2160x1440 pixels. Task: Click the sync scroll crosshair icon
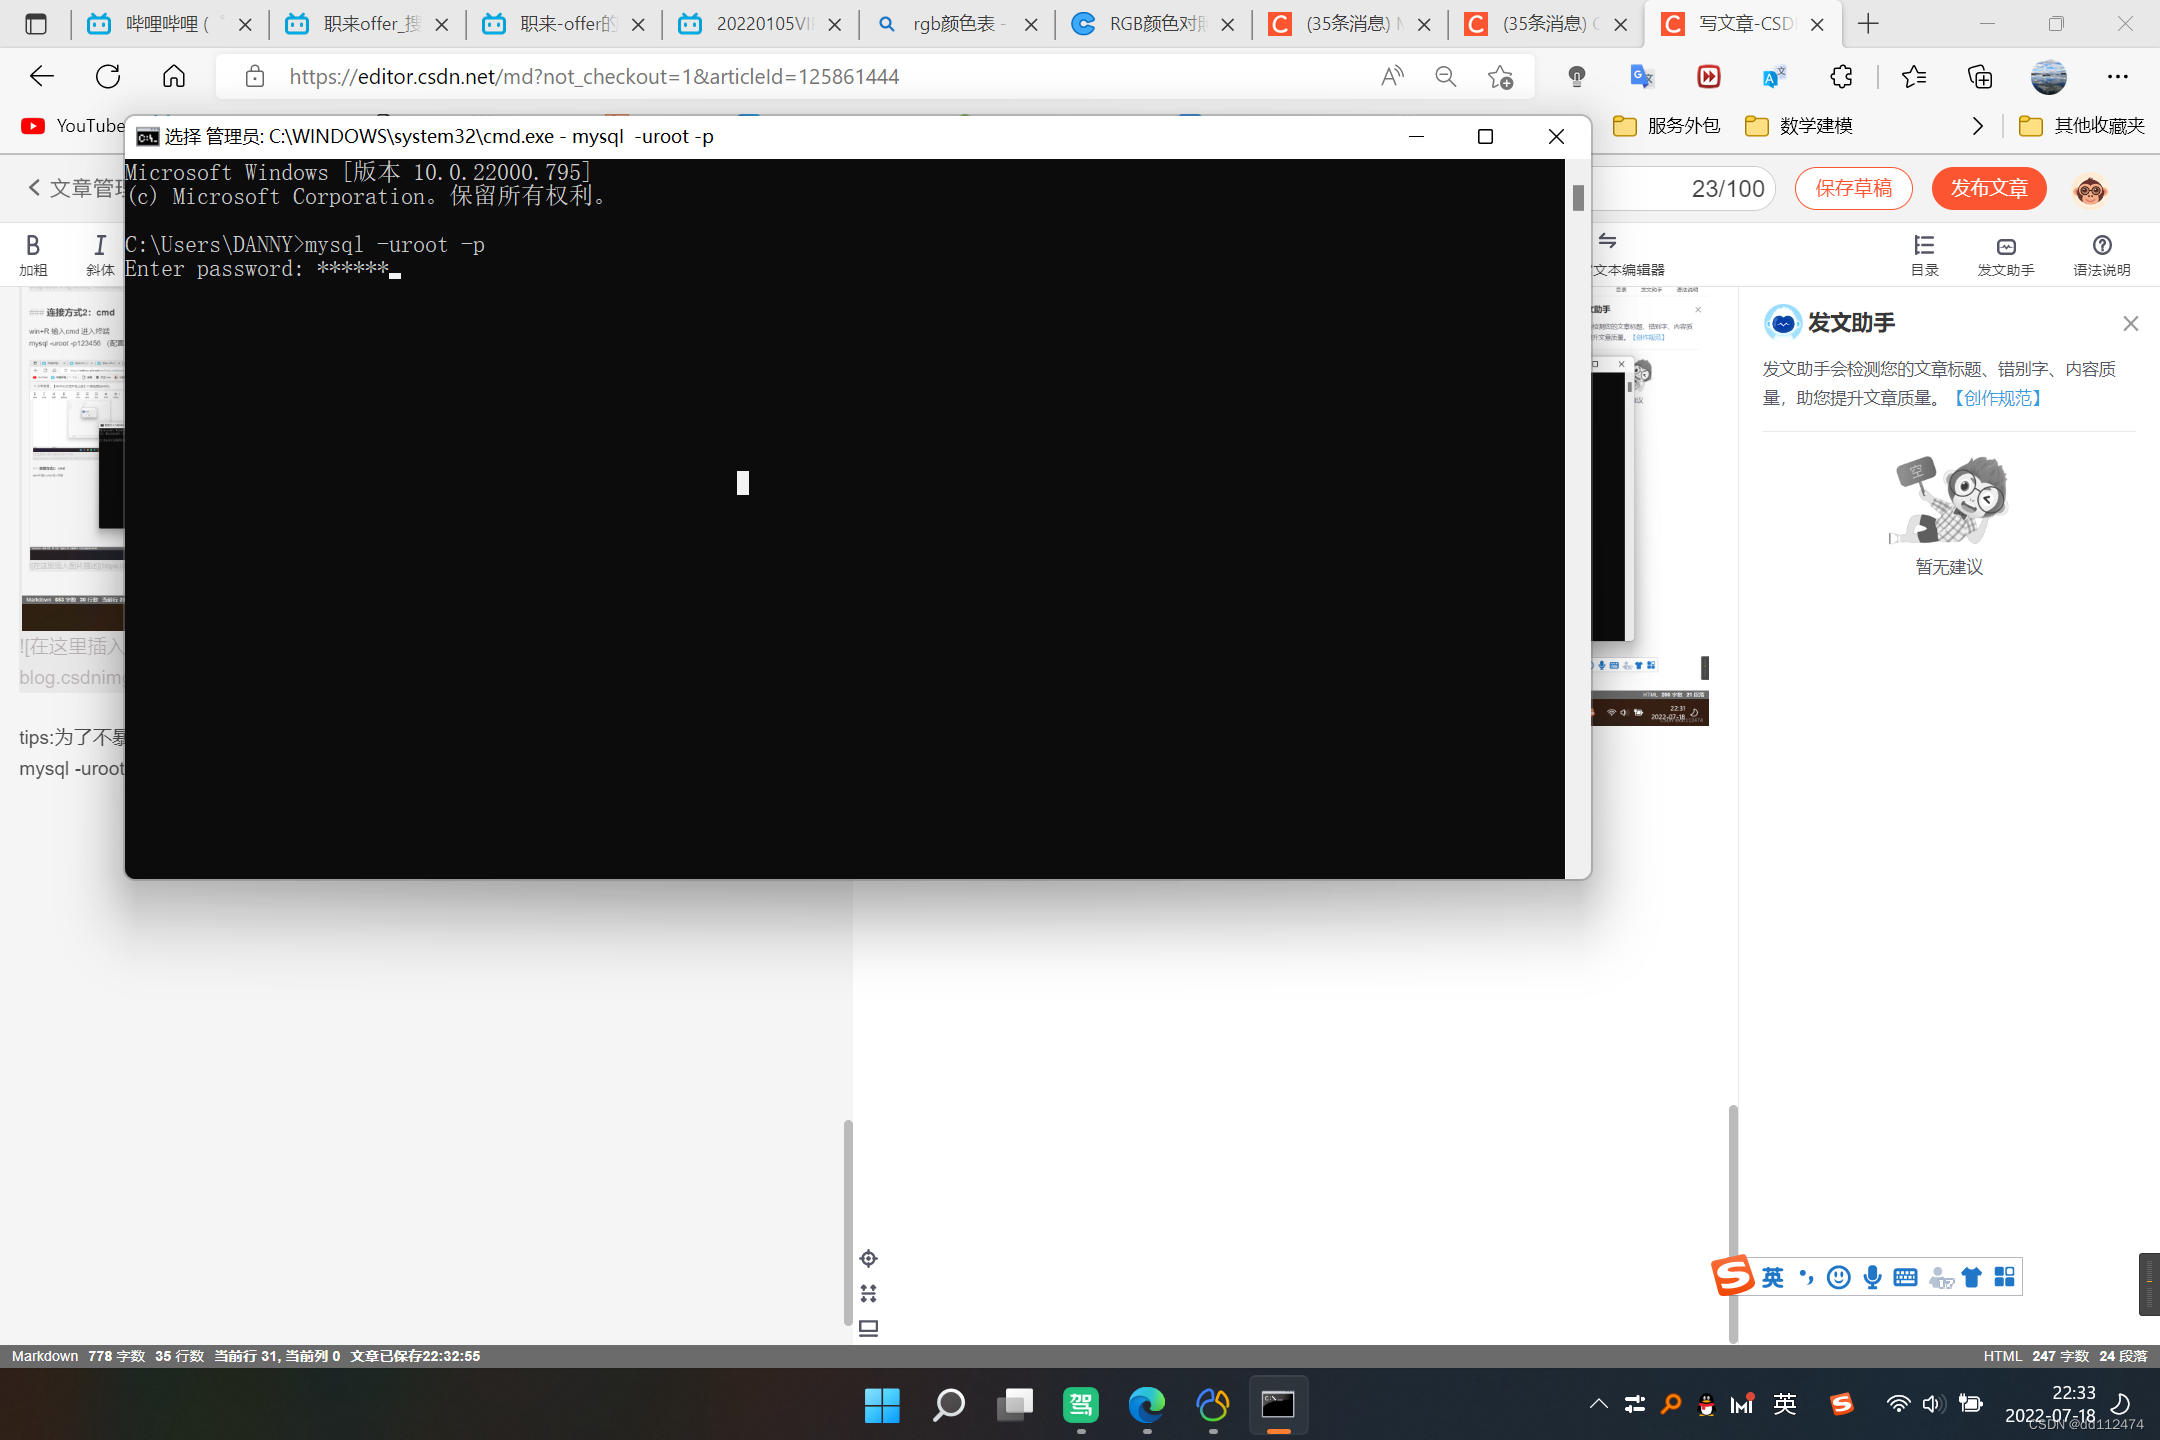coord(868,1258)
